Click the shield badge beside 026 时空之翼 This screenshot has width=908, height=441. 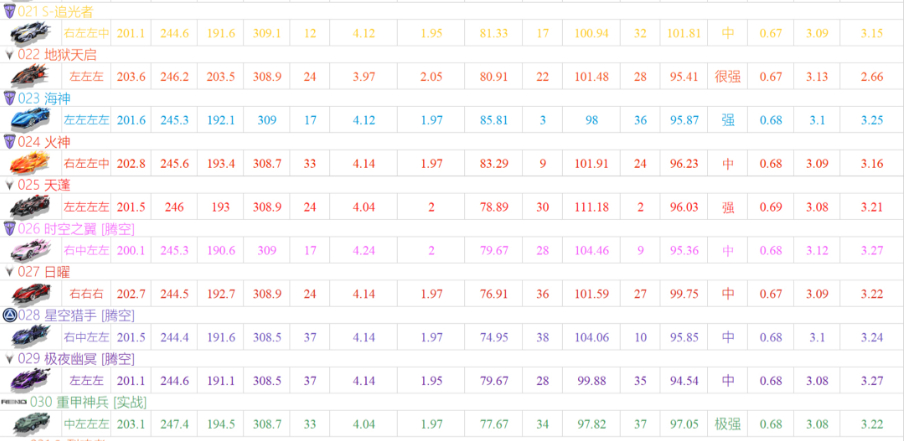9,228
